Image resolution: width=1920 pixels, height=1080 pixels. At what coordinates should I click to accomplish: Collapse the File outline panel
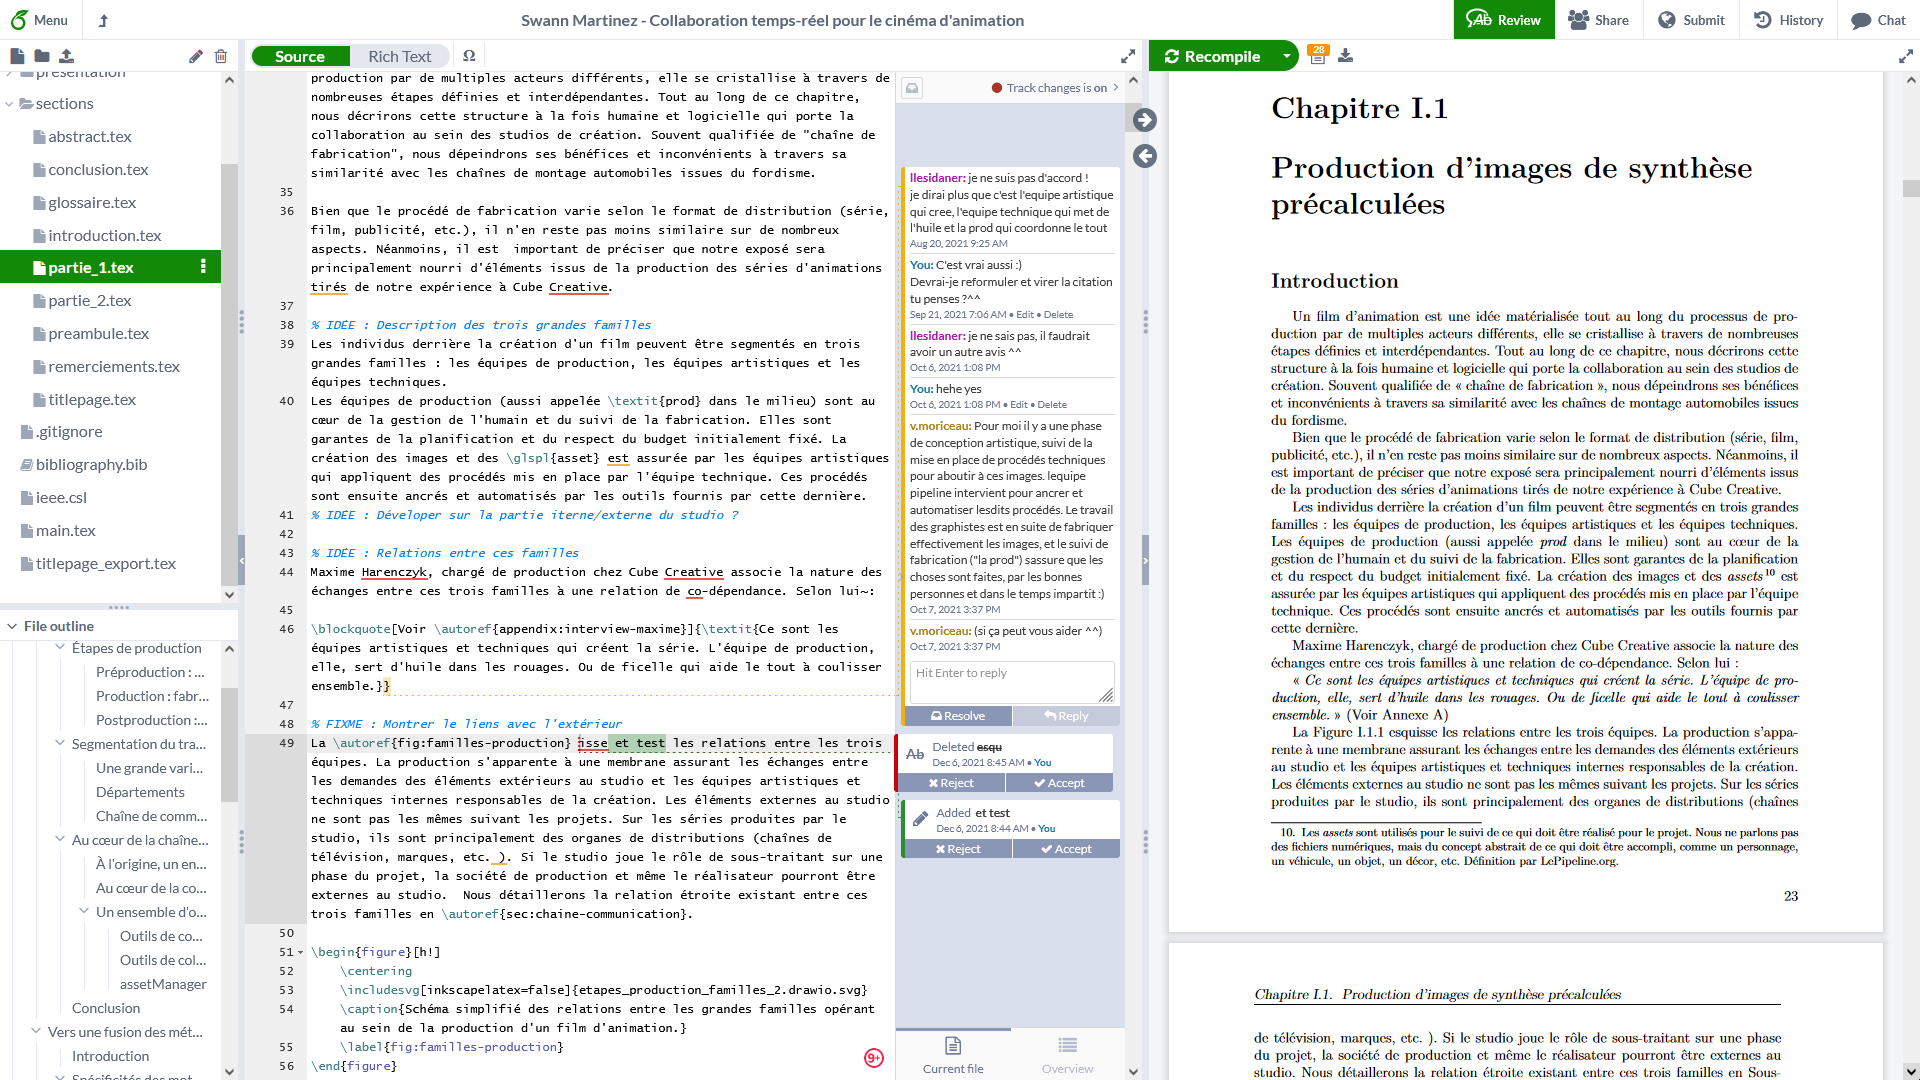point(12,626)
